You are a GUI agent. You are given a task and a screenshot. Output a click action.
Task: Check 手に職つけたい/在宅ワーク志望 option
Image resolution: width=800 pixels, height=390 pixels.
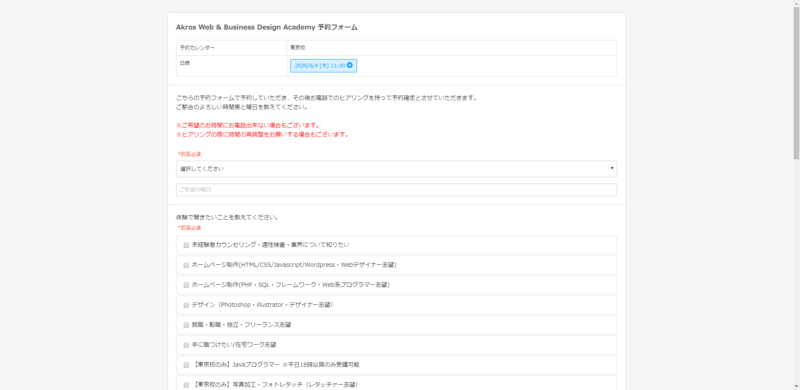pyautogui.click(x=186, y=345)
